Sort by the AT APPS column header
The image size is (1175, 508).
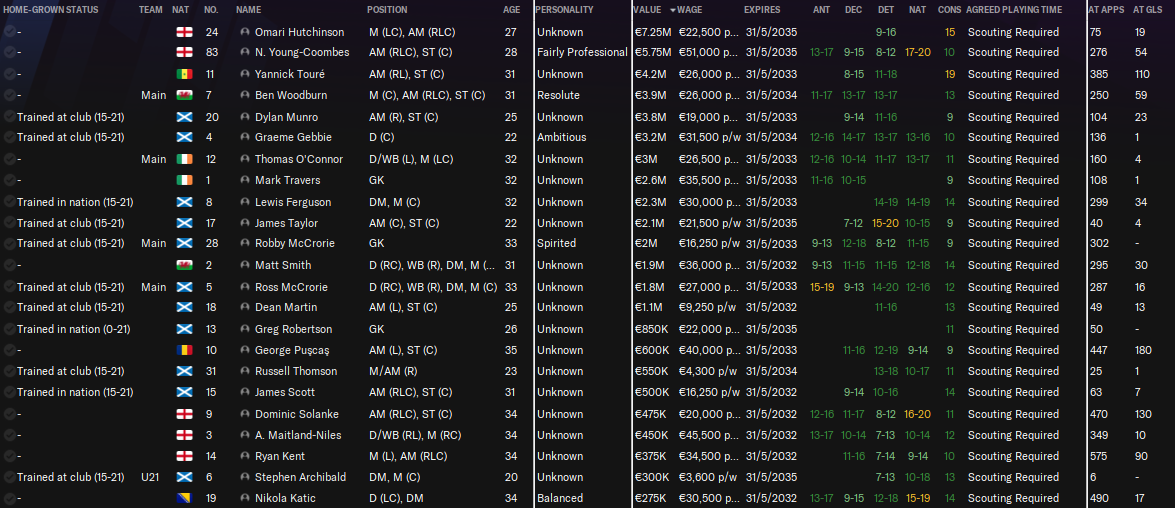(1105, 10)
